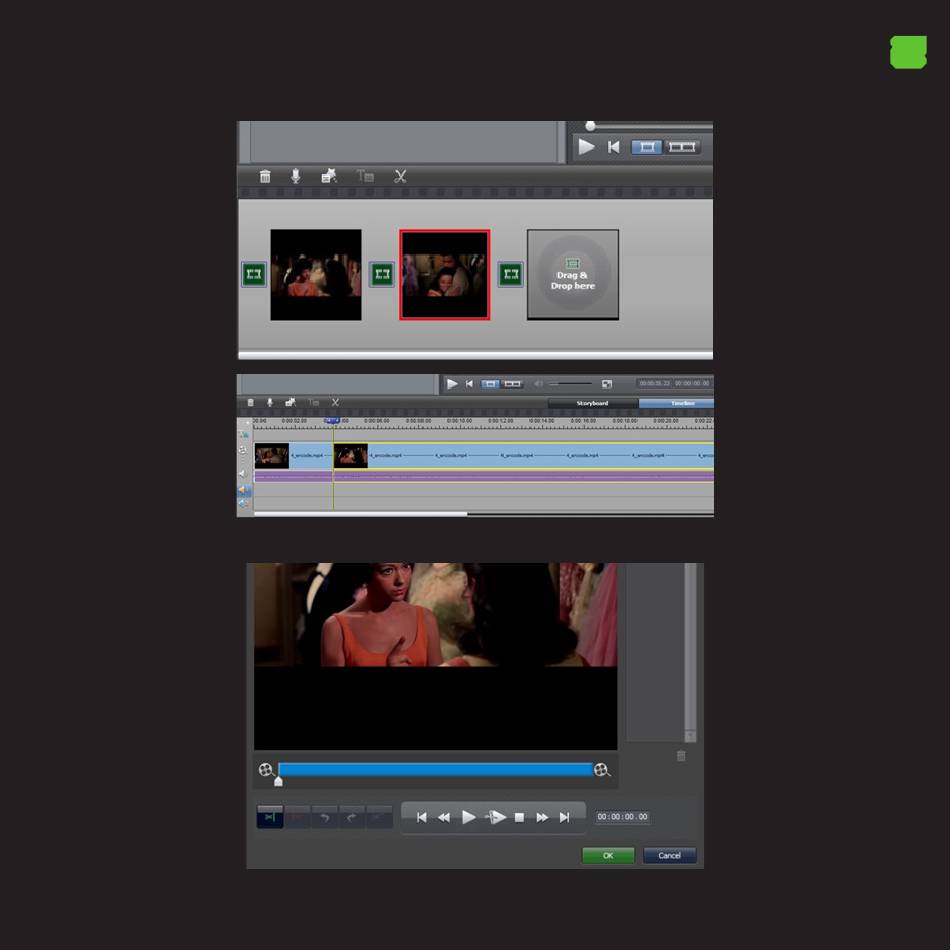Open add media icon in storyboard toolbar
950x950 pixels.
[328, 176]
